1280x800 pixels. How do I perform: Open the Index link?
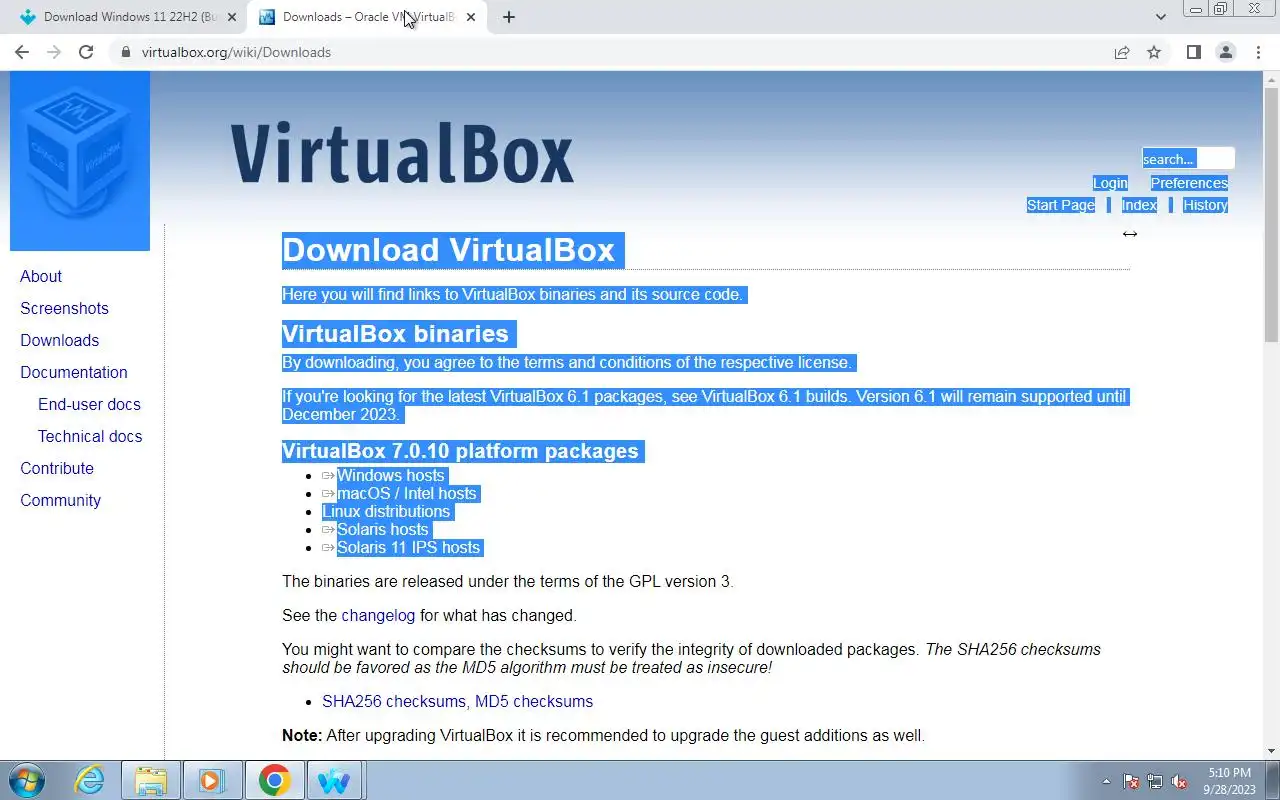click(x=1139, y=205)
